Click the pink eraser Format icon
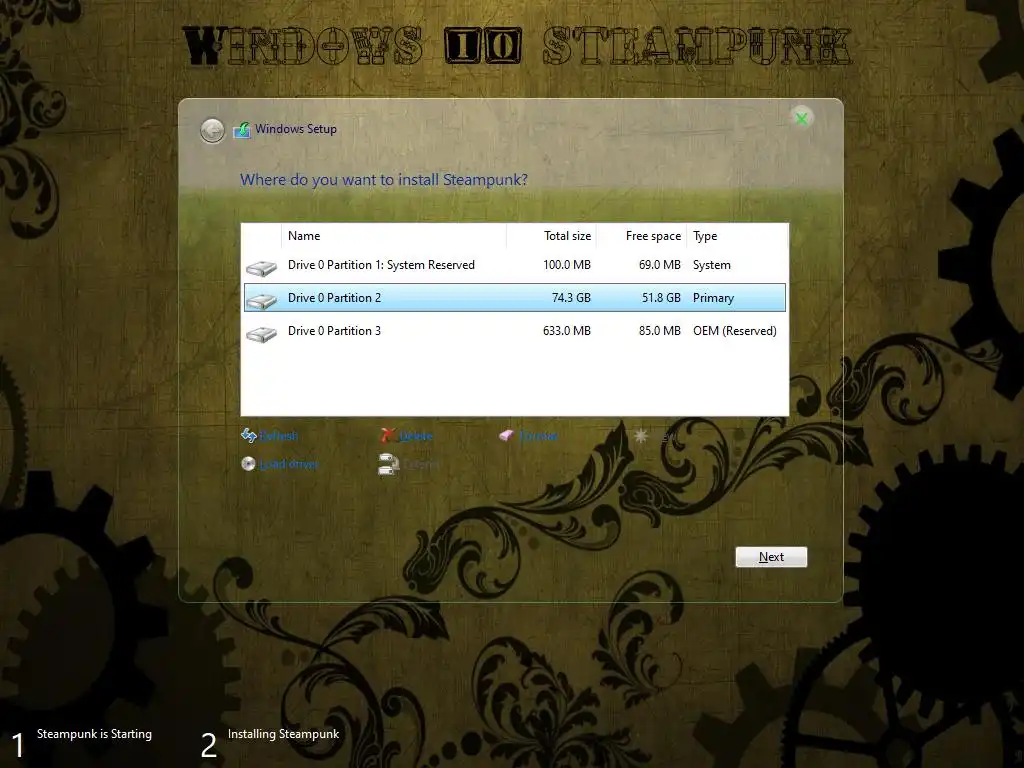1024x768 pixels. pyautogui.click(x=506, y=435)
